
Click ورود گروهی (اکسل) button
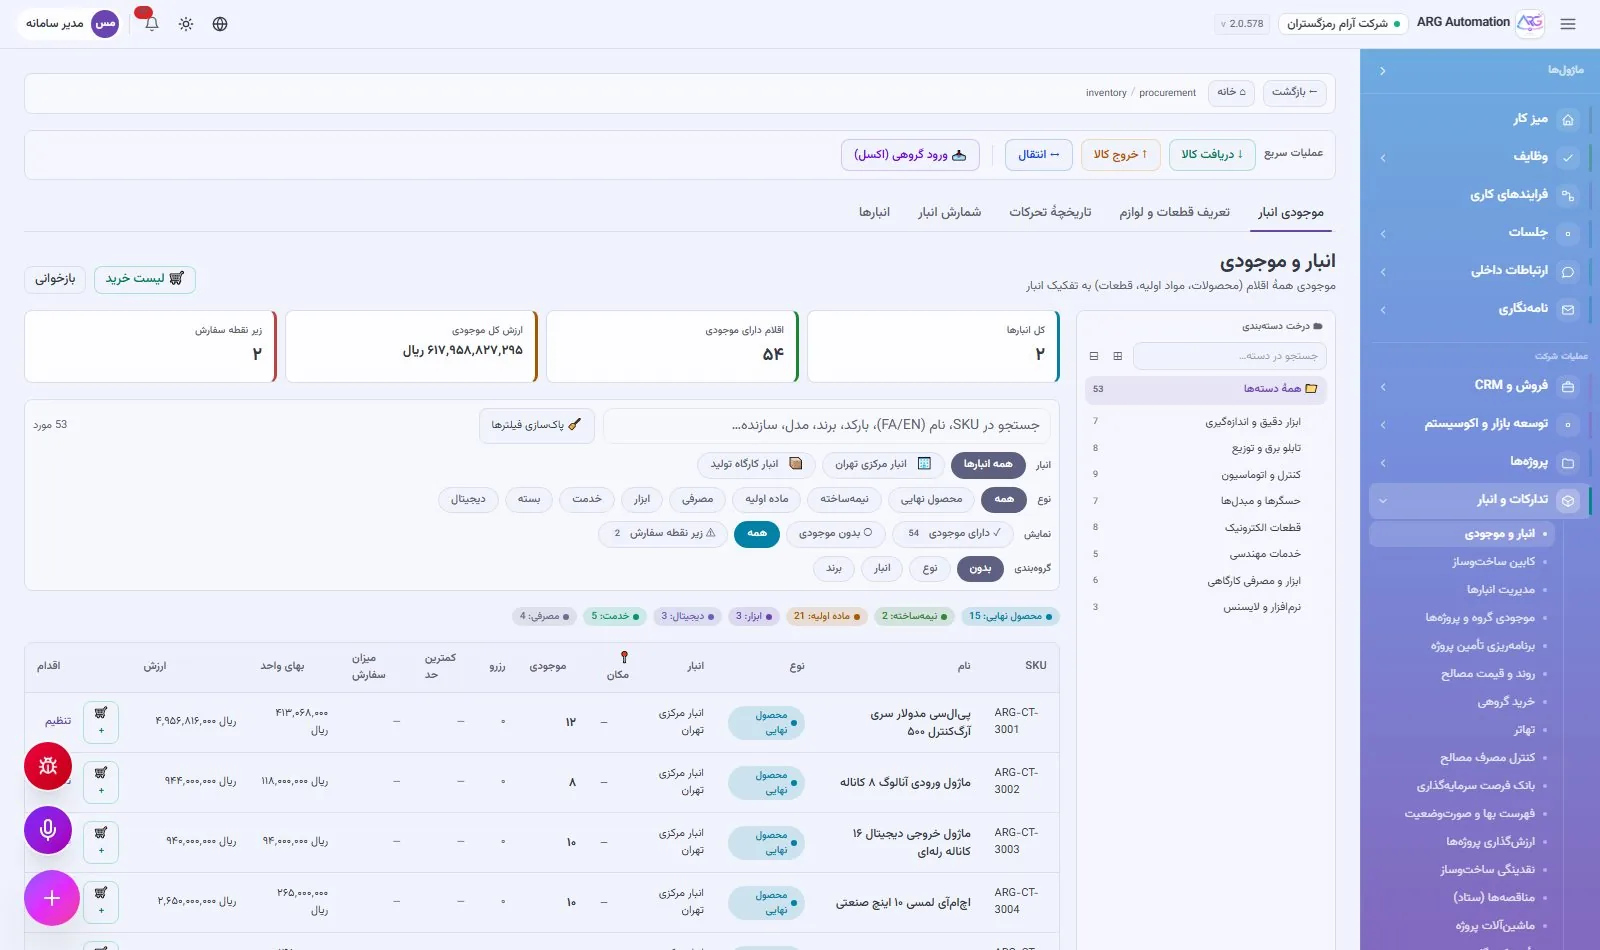tap(910, 155)
